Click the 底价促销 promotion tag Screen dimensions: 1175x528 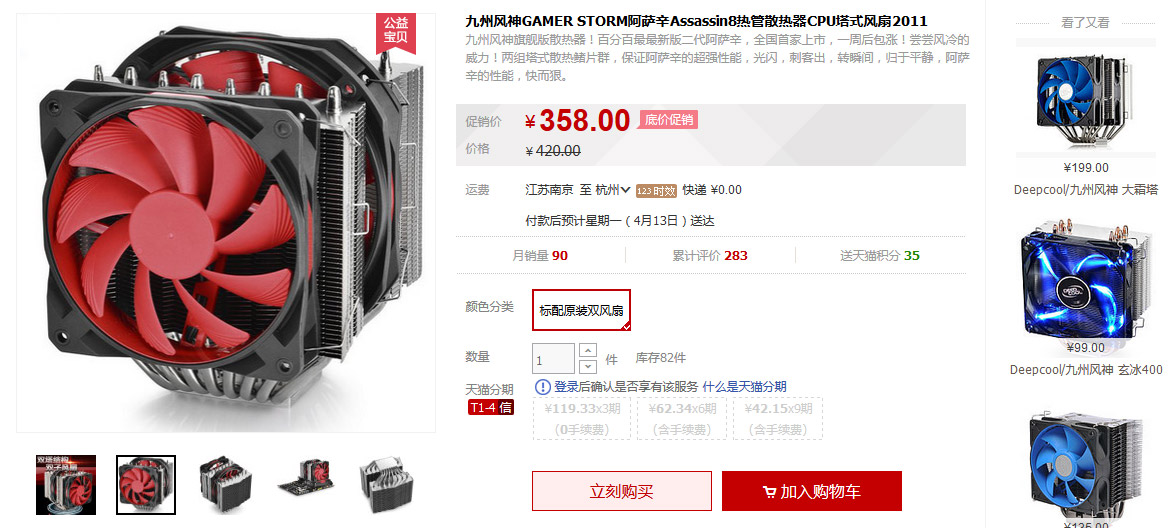pyautogui.click(x=669, y=120)
